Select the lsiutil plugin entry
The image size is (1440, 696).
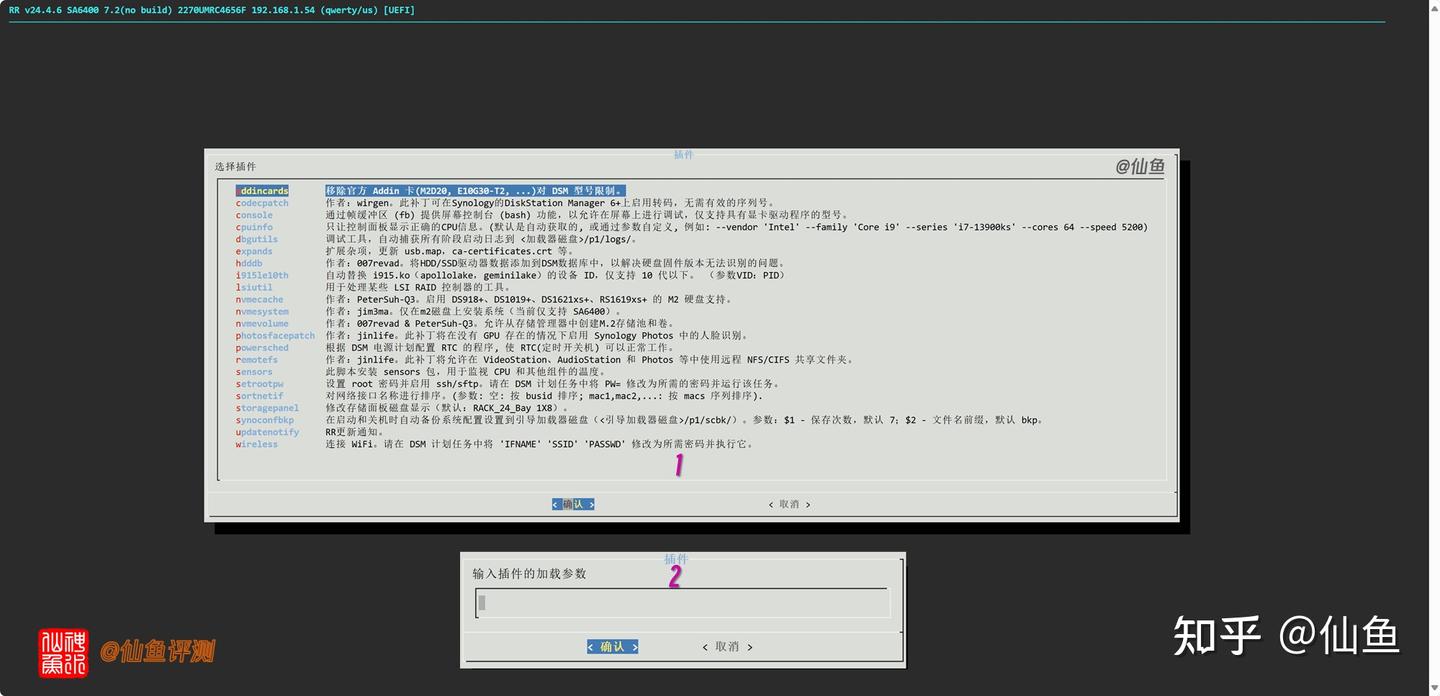click(x=375, y=287)
